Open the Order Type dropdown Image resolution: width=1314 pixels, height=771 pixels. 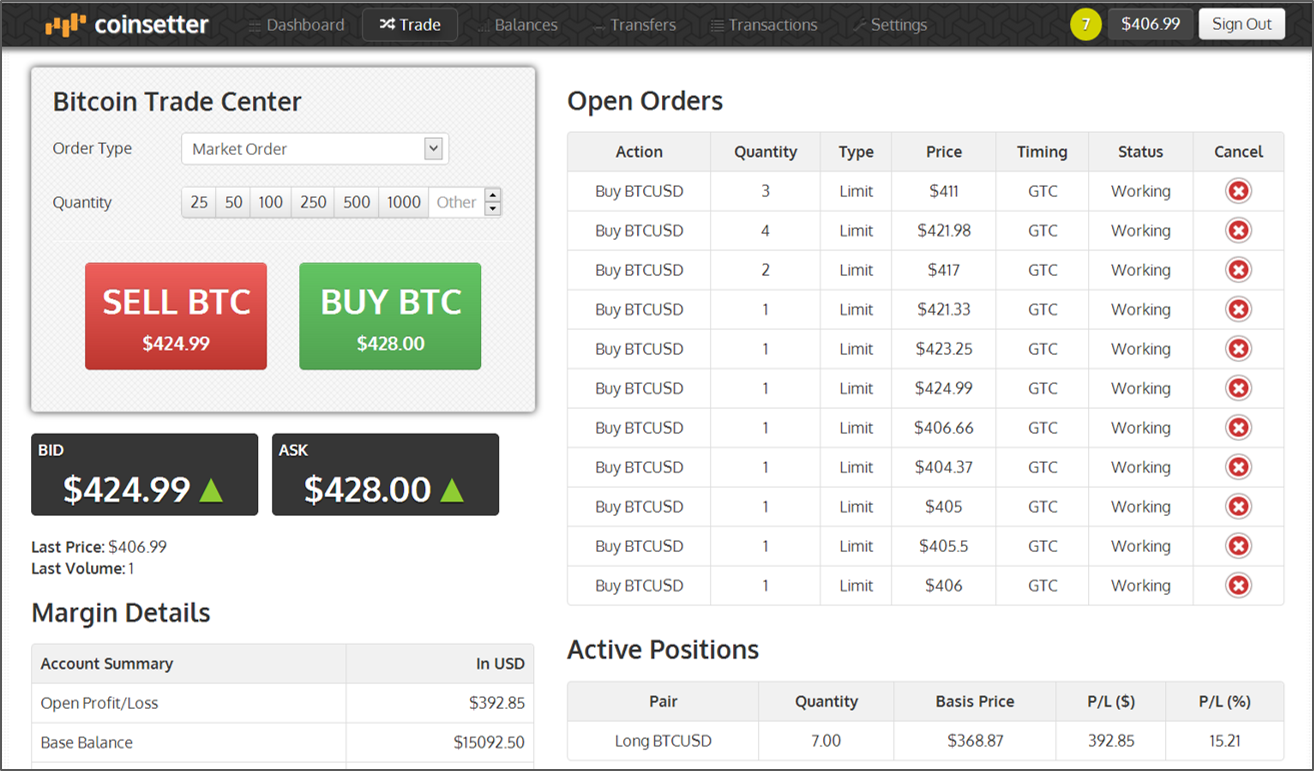(x=314, y=149)
